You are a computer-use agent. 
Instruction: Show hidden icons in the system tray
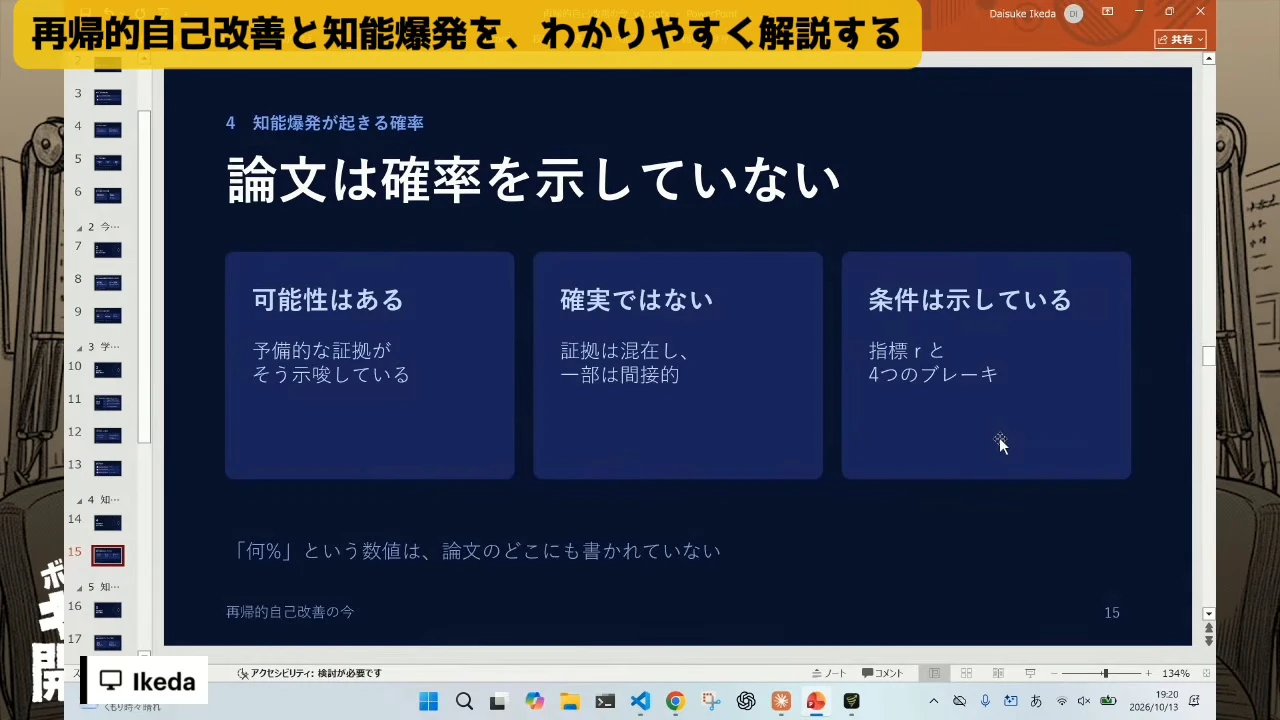pyautogui.click(x=934, y=701)
